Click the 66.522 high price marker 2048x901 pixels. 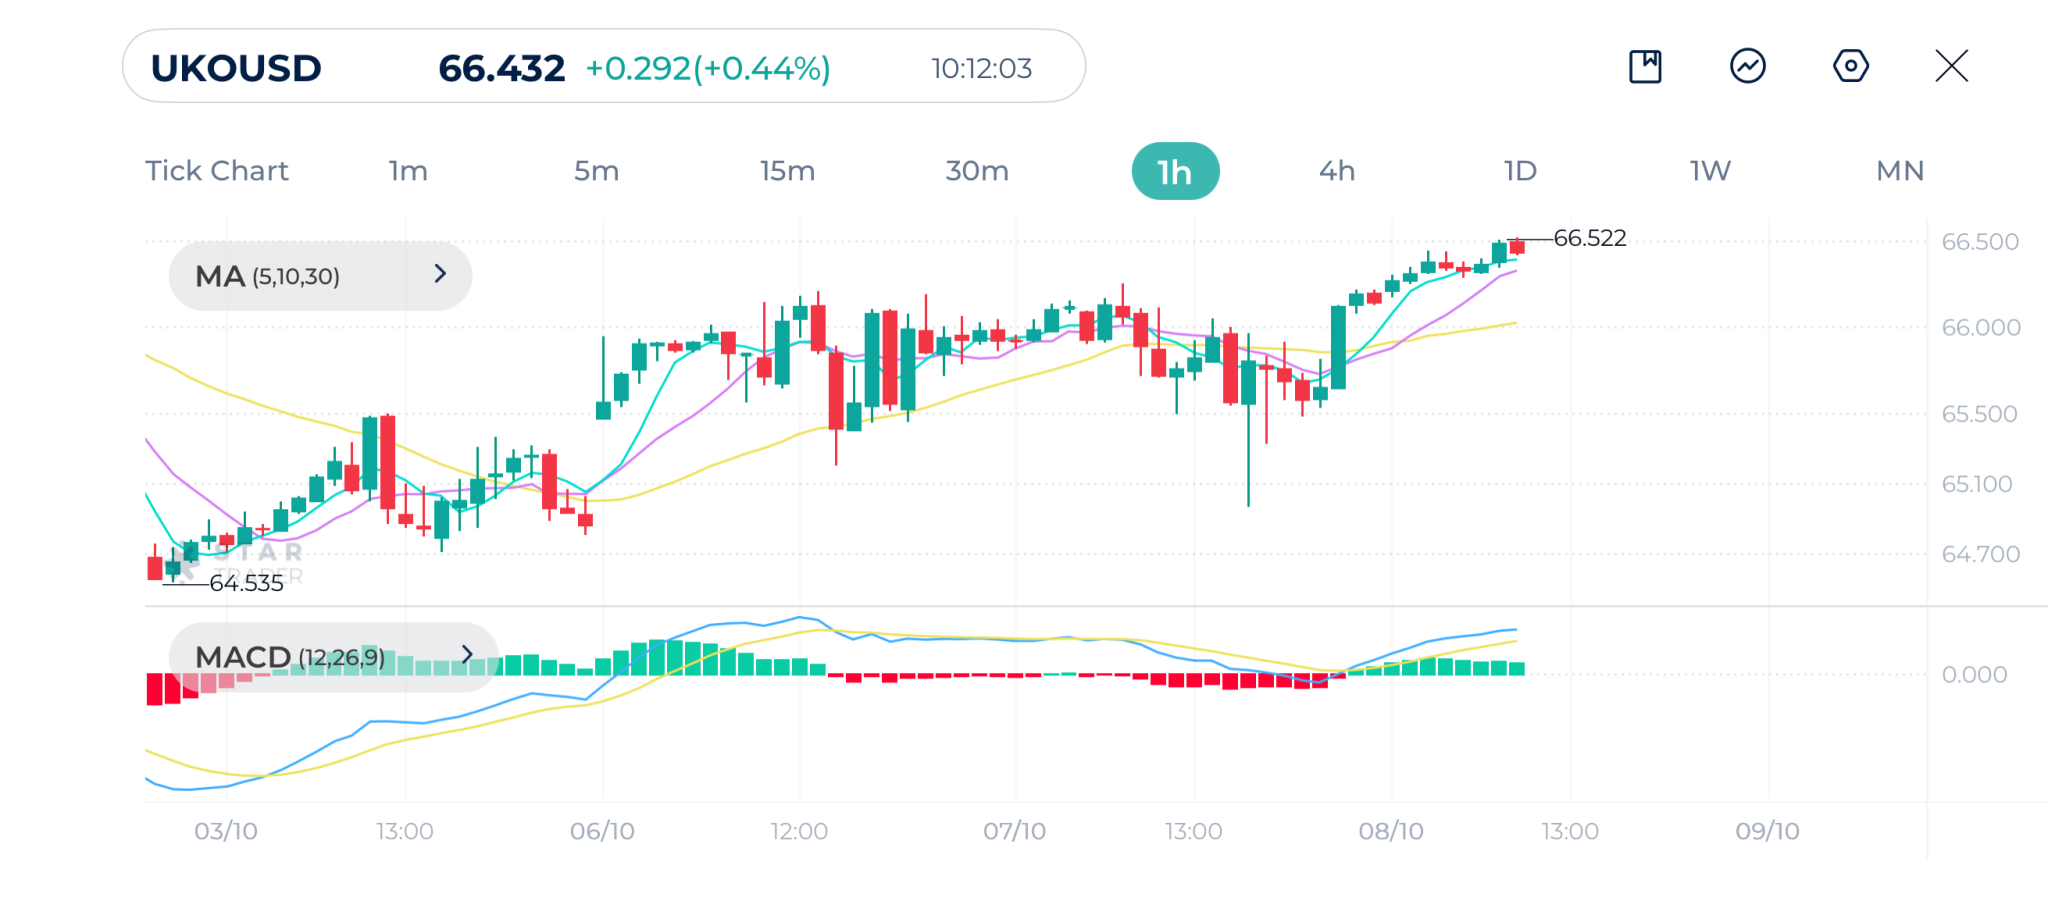coord(1589,238)
